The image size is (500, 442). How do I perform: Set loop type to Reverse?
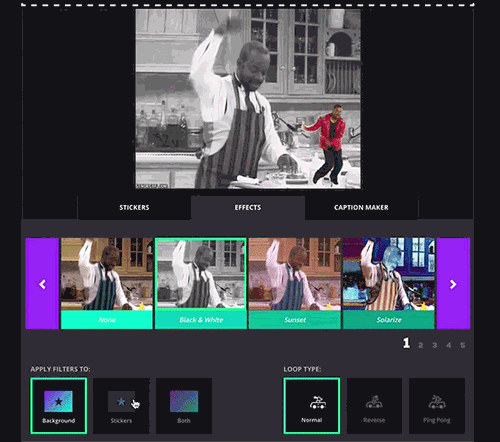pos(374,406)
